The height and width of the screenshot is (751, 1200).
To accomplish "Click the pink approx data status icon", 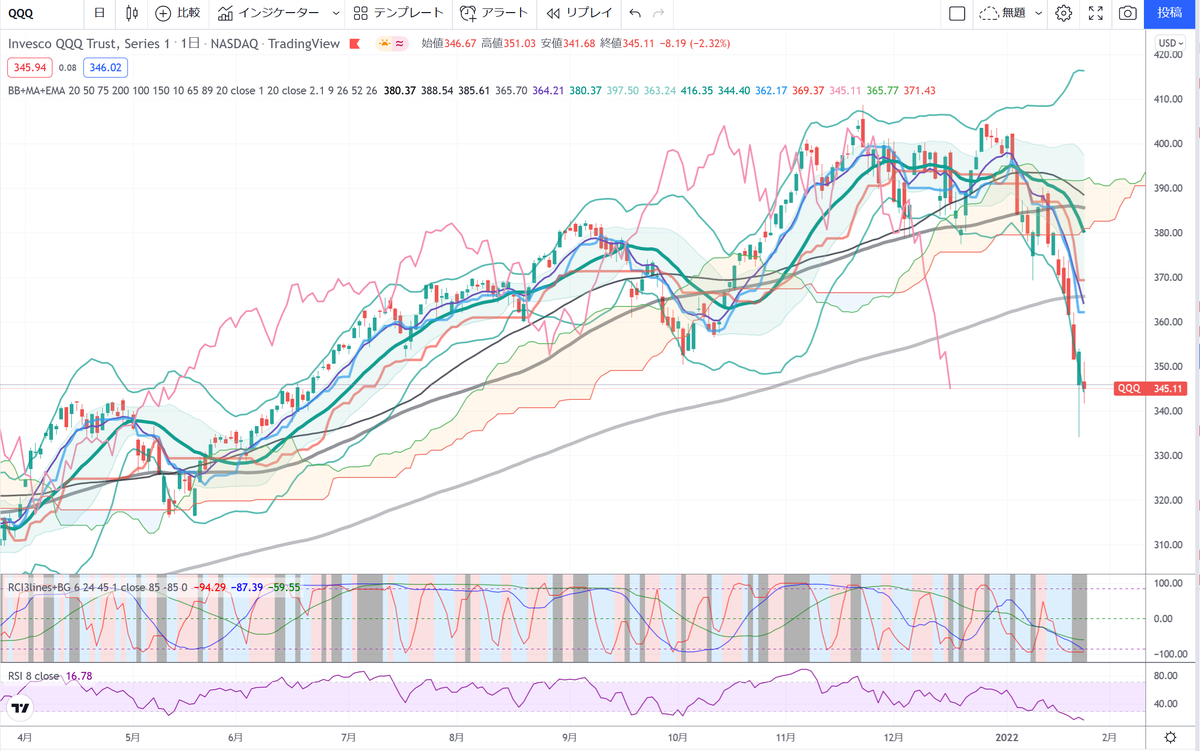I will tap(400, 44).
